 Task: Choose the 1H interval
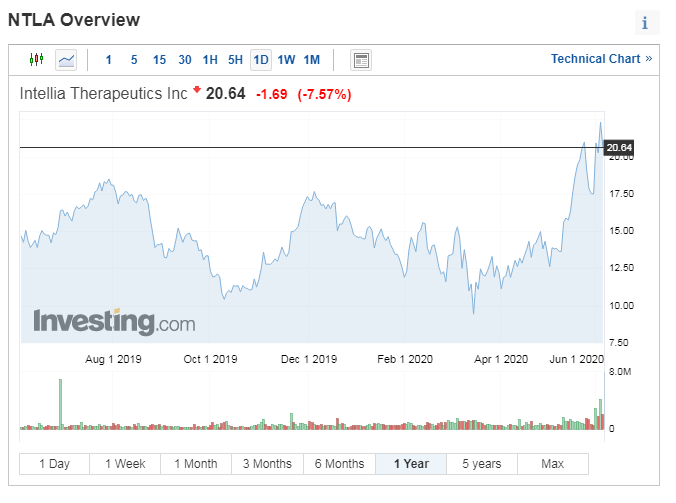coord(210,59)
